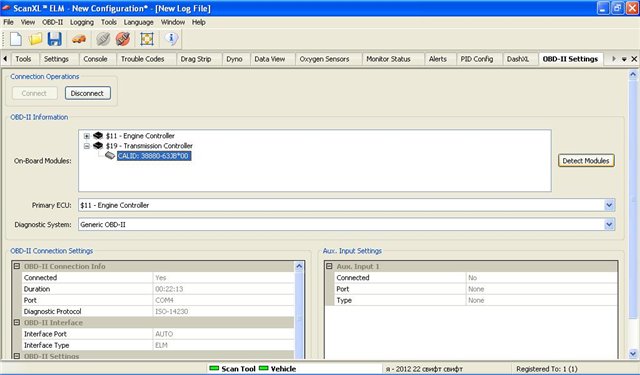
Task: Open the tab list dropdown arrow
Action: (624, 59)
